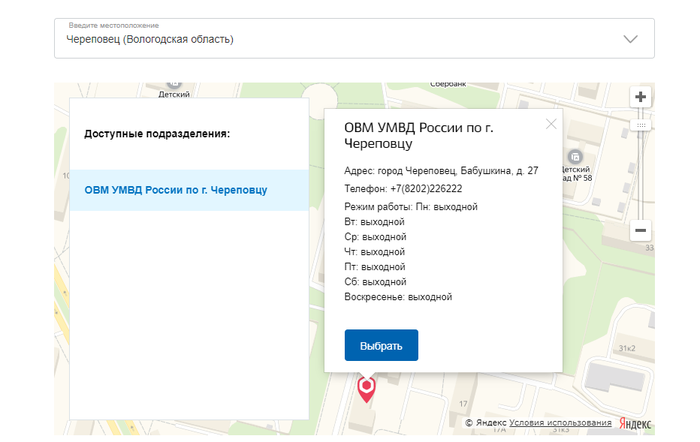700x442 pixels.
Task: Zoom in the map with plus button
Action: coord(641,97)
